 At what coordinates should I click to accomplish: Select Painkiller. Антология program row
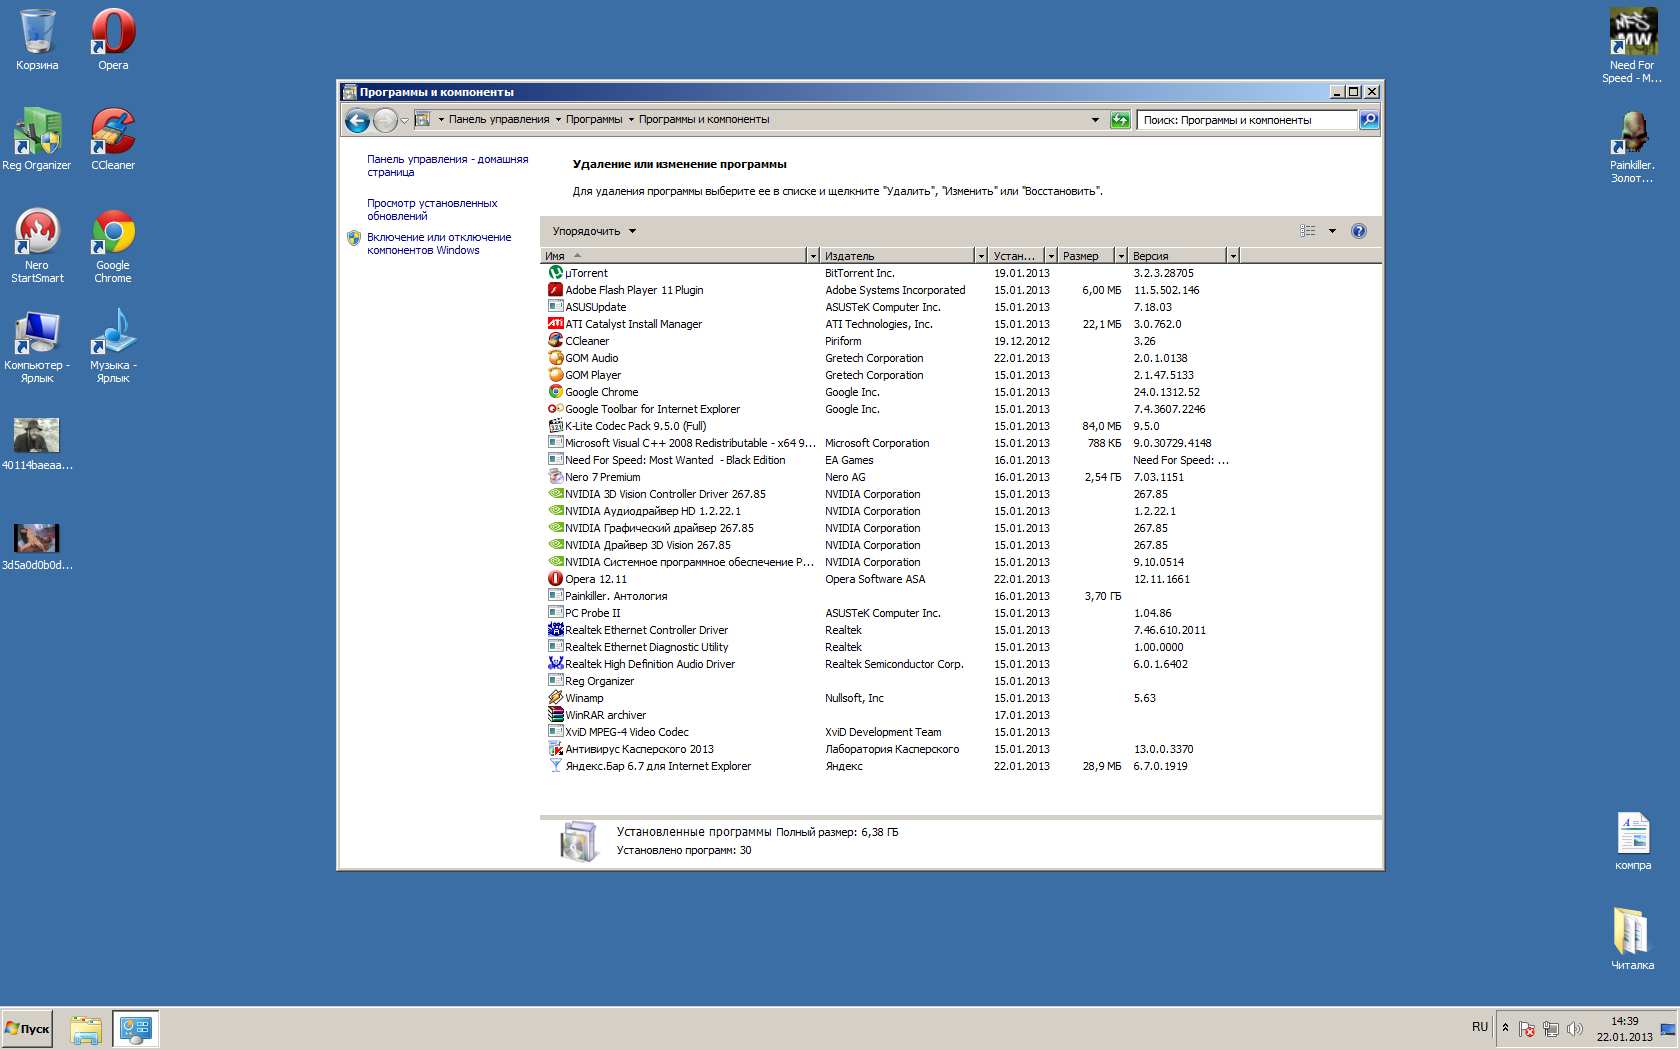click(890, 596)
